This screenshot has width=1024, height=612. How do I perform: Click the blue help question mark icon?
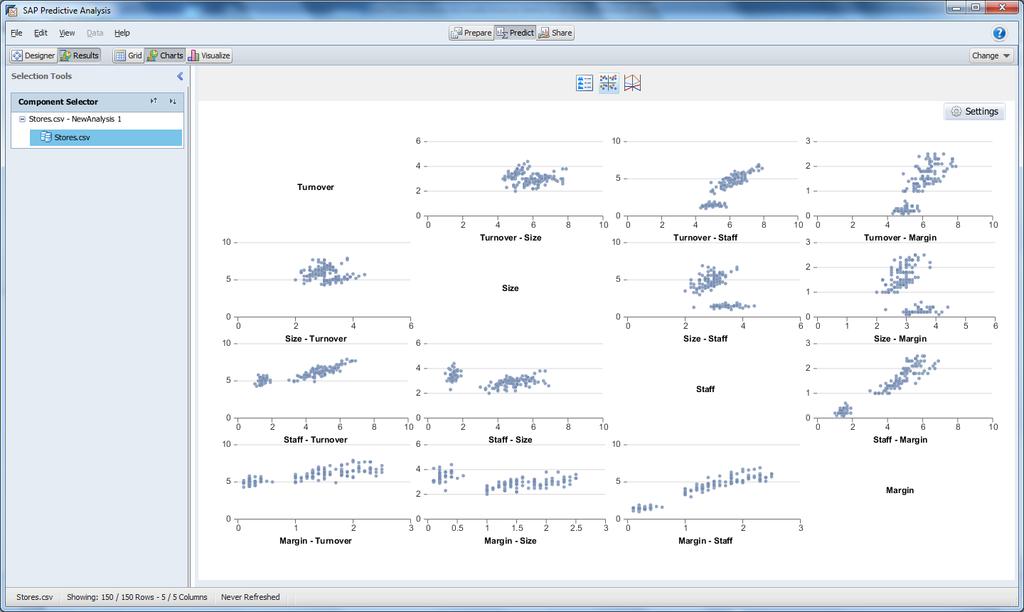(999, 33)
